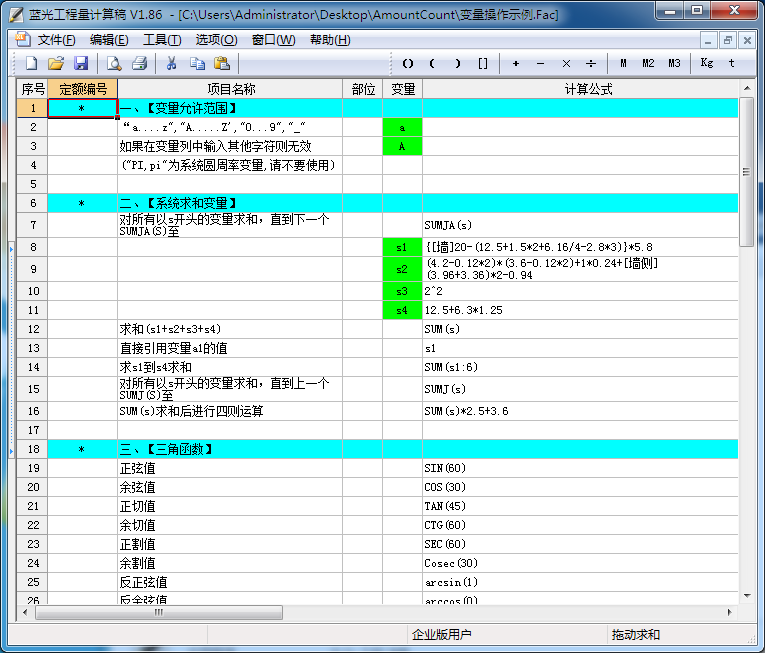Select green variable cell s3
The width and height of the screenshot is (765, 653).
[403, 291]
